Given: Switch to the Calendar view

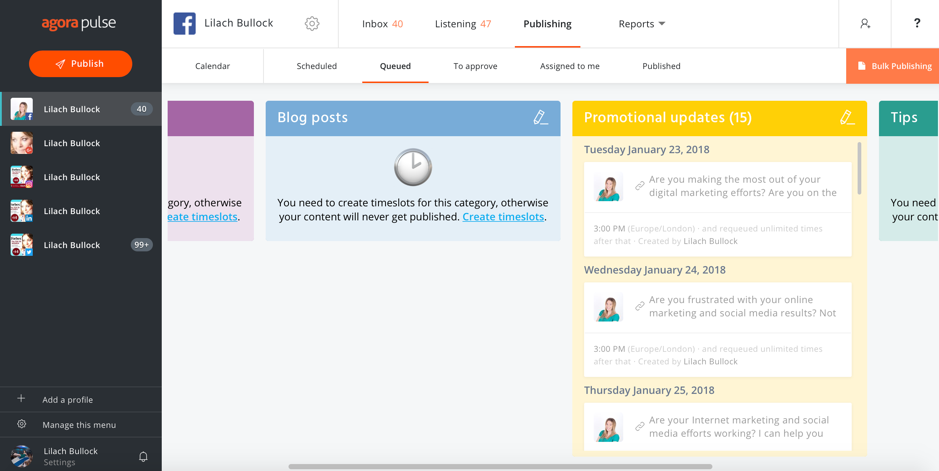Looking at the screenshot, I should (213, 66).
